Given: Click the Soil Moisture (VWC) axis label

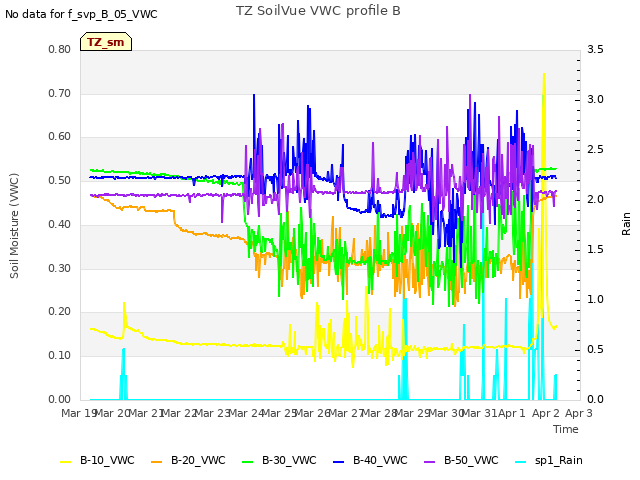Looking at the screenshot, I should pos(14,226).
